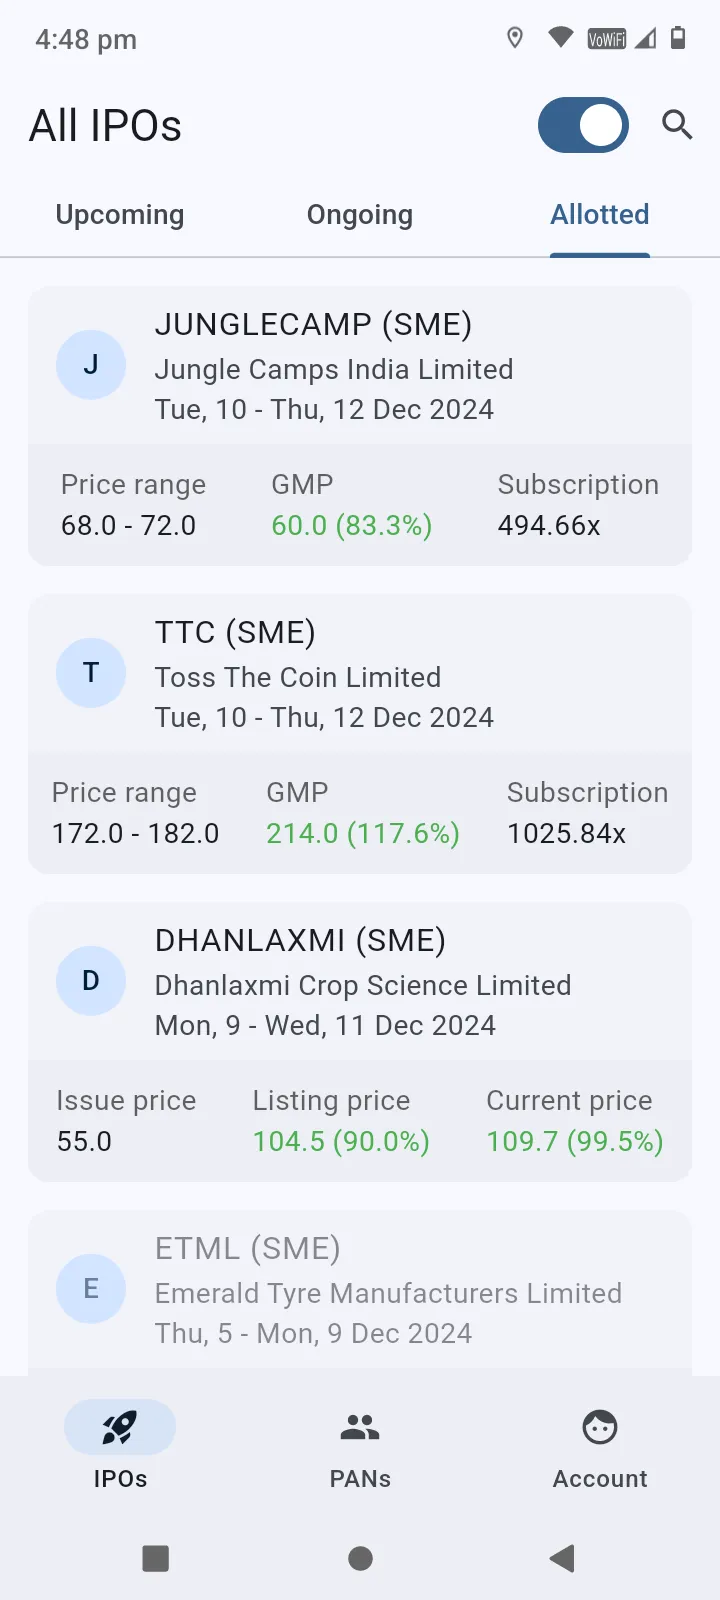Open the Account face icon
Image resolution: width=720 pixels, height=1600 pixels.
pos(600,1427)
